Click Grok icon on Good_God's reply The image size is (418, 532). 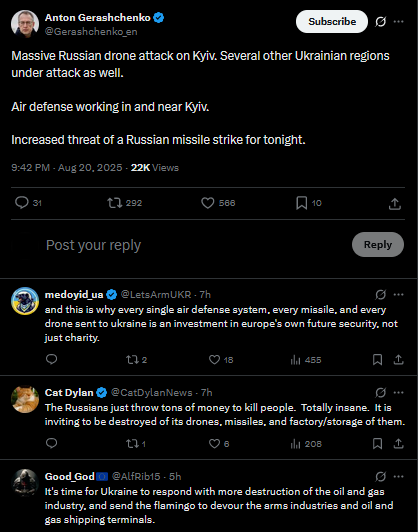coord(380,477)
